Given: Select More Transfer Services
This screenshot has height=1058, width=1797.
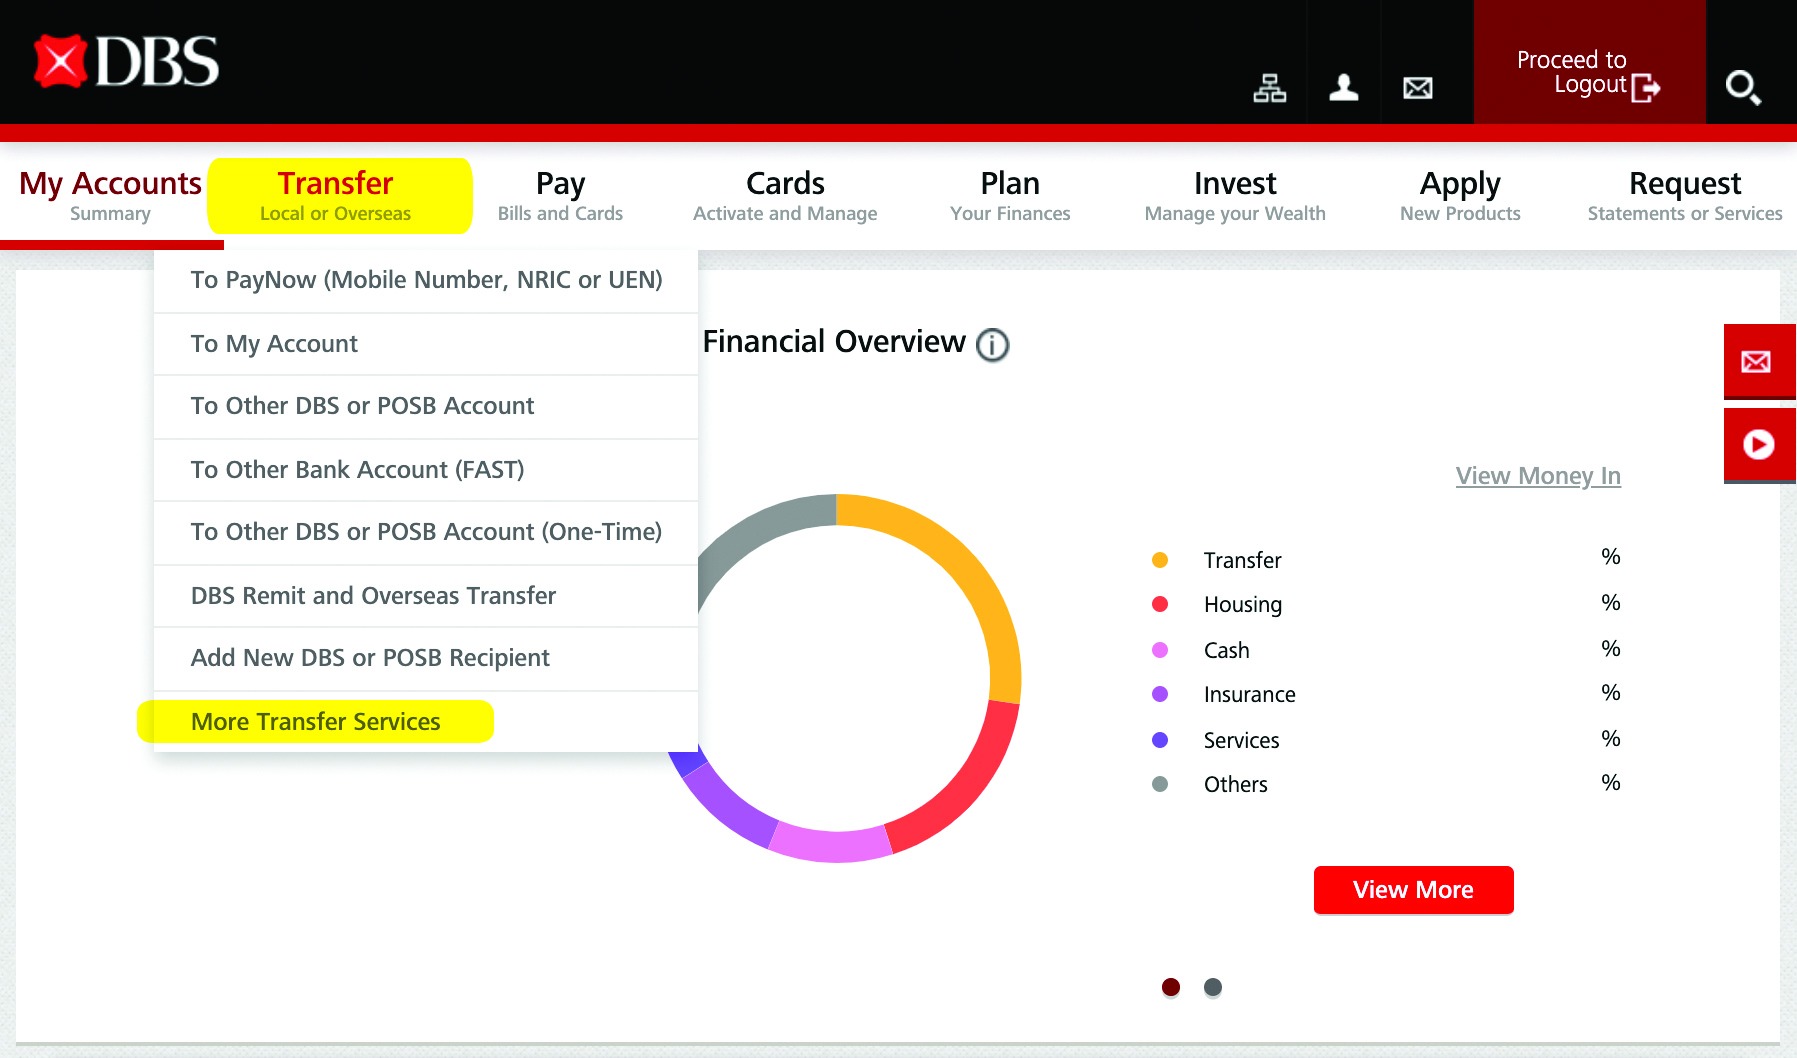Looking at the screenshot, I should pyautogui.click(x=315, y=722).
